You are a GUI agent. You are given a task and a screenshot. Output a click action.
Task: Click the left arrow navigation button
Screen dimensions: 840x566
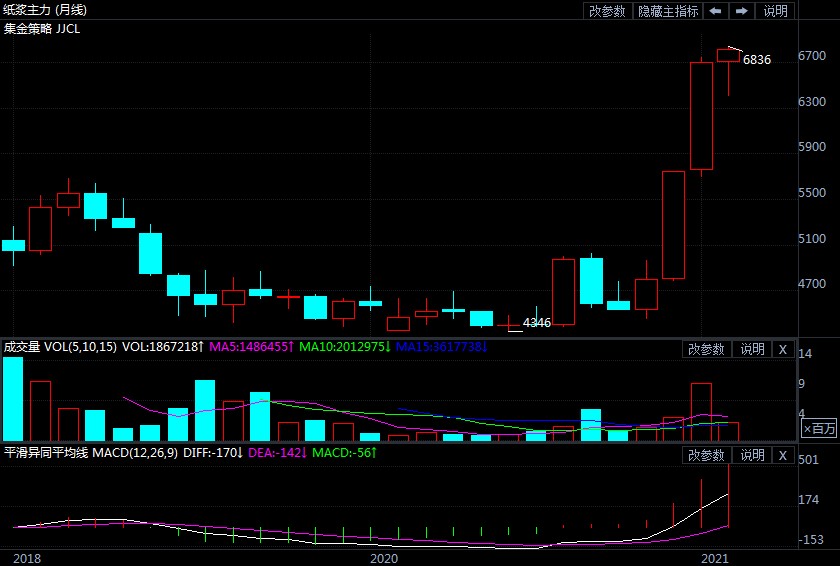715,11
